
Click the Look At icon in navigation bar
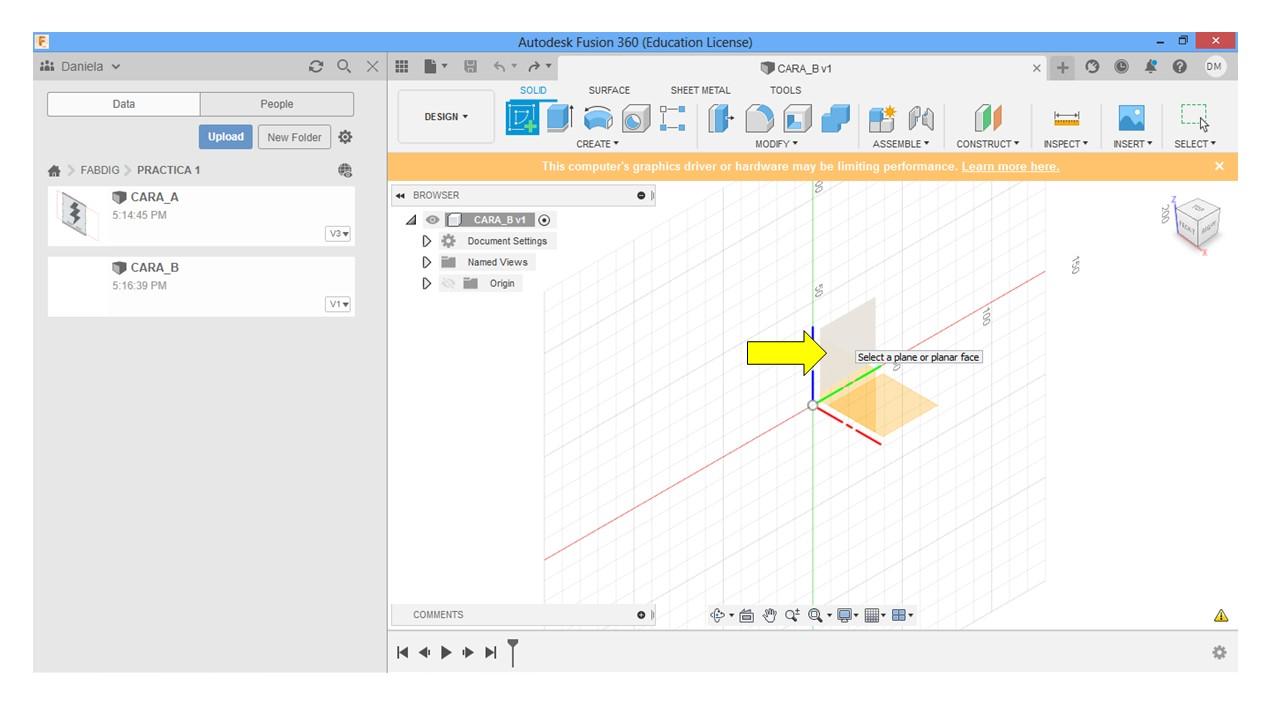pyautogui.click(x=746, y=616)
